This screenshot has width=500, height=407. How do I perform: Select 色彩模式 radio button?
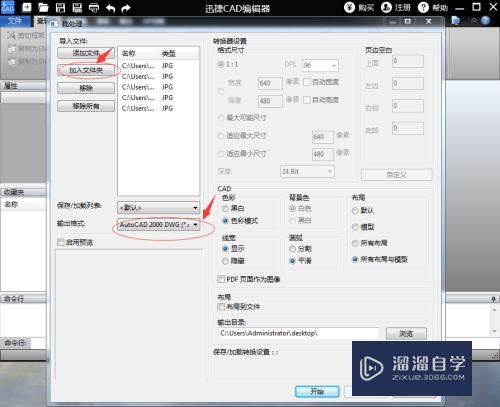(225, 221)
